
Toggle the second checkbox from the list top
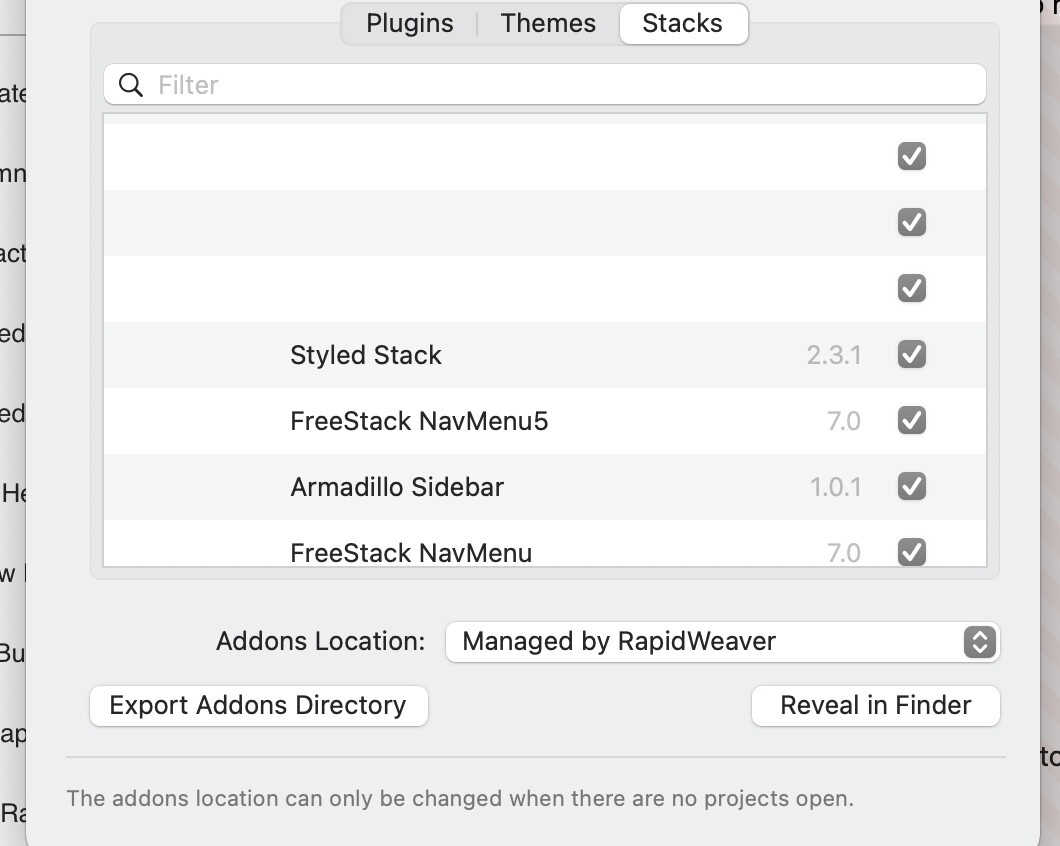point(911,222)
